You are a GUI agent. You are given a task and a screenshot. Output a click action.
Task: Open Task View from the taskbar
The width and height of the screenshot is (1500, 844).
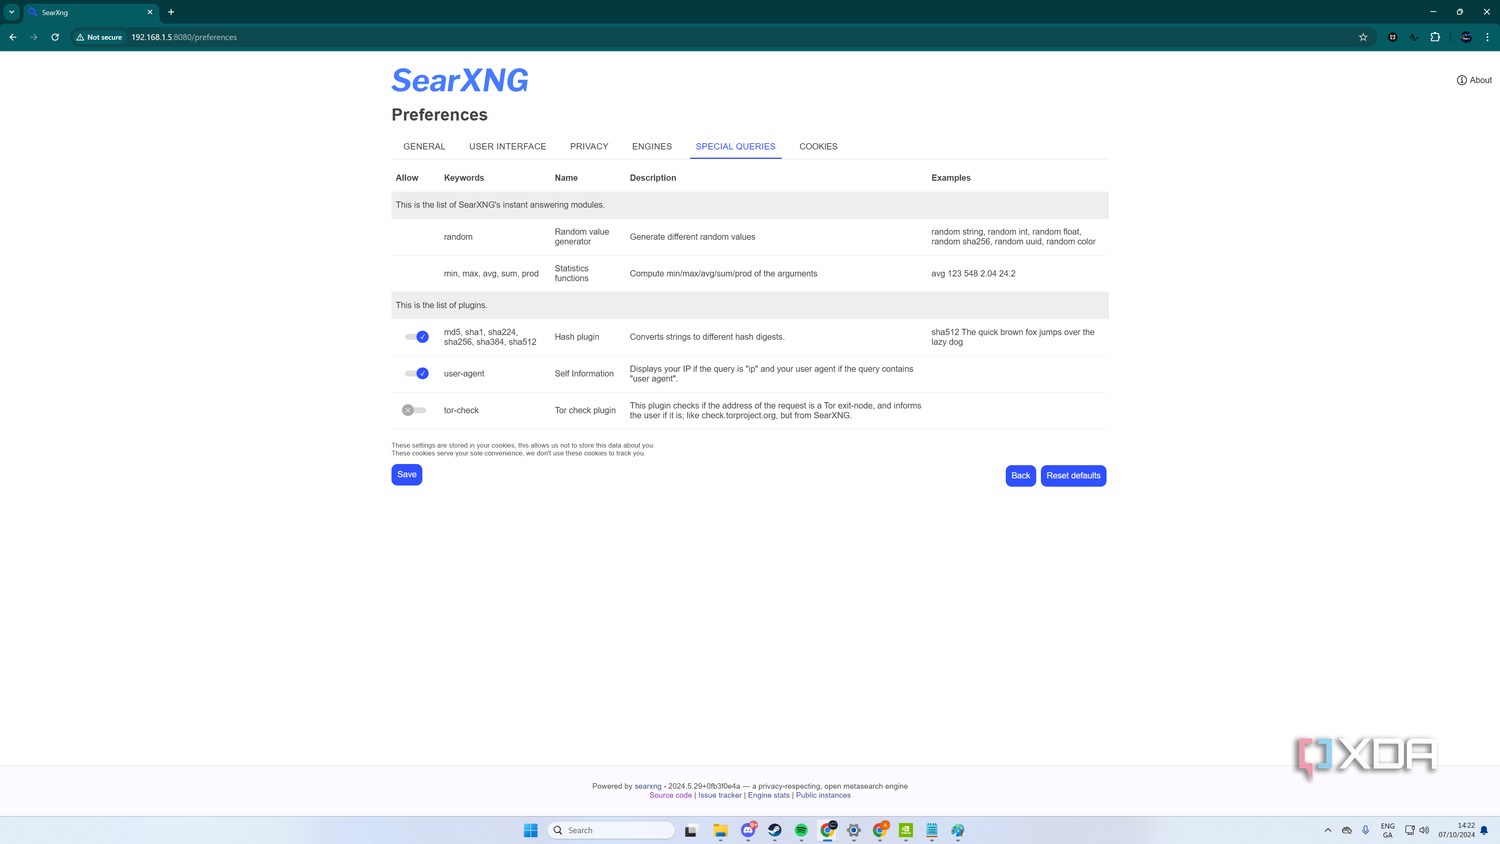click(x=690, y=830)
